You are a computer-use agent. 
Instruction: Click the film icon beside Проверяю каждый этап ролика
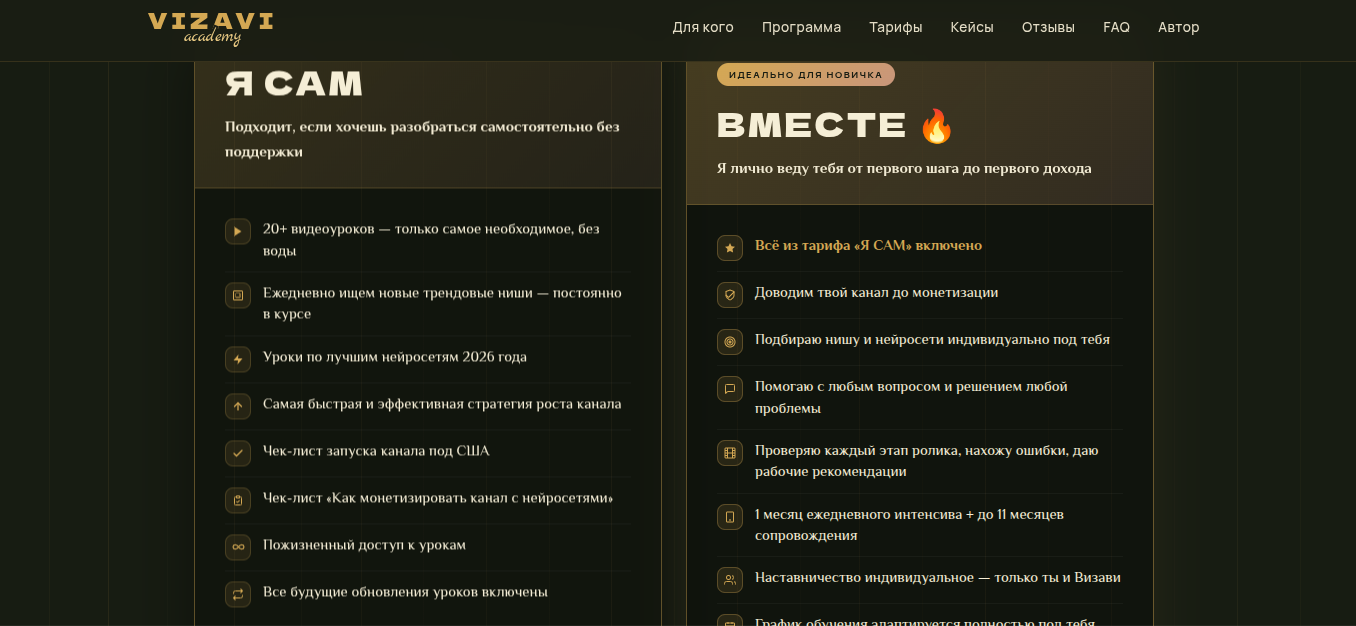[x=730, y=453]
